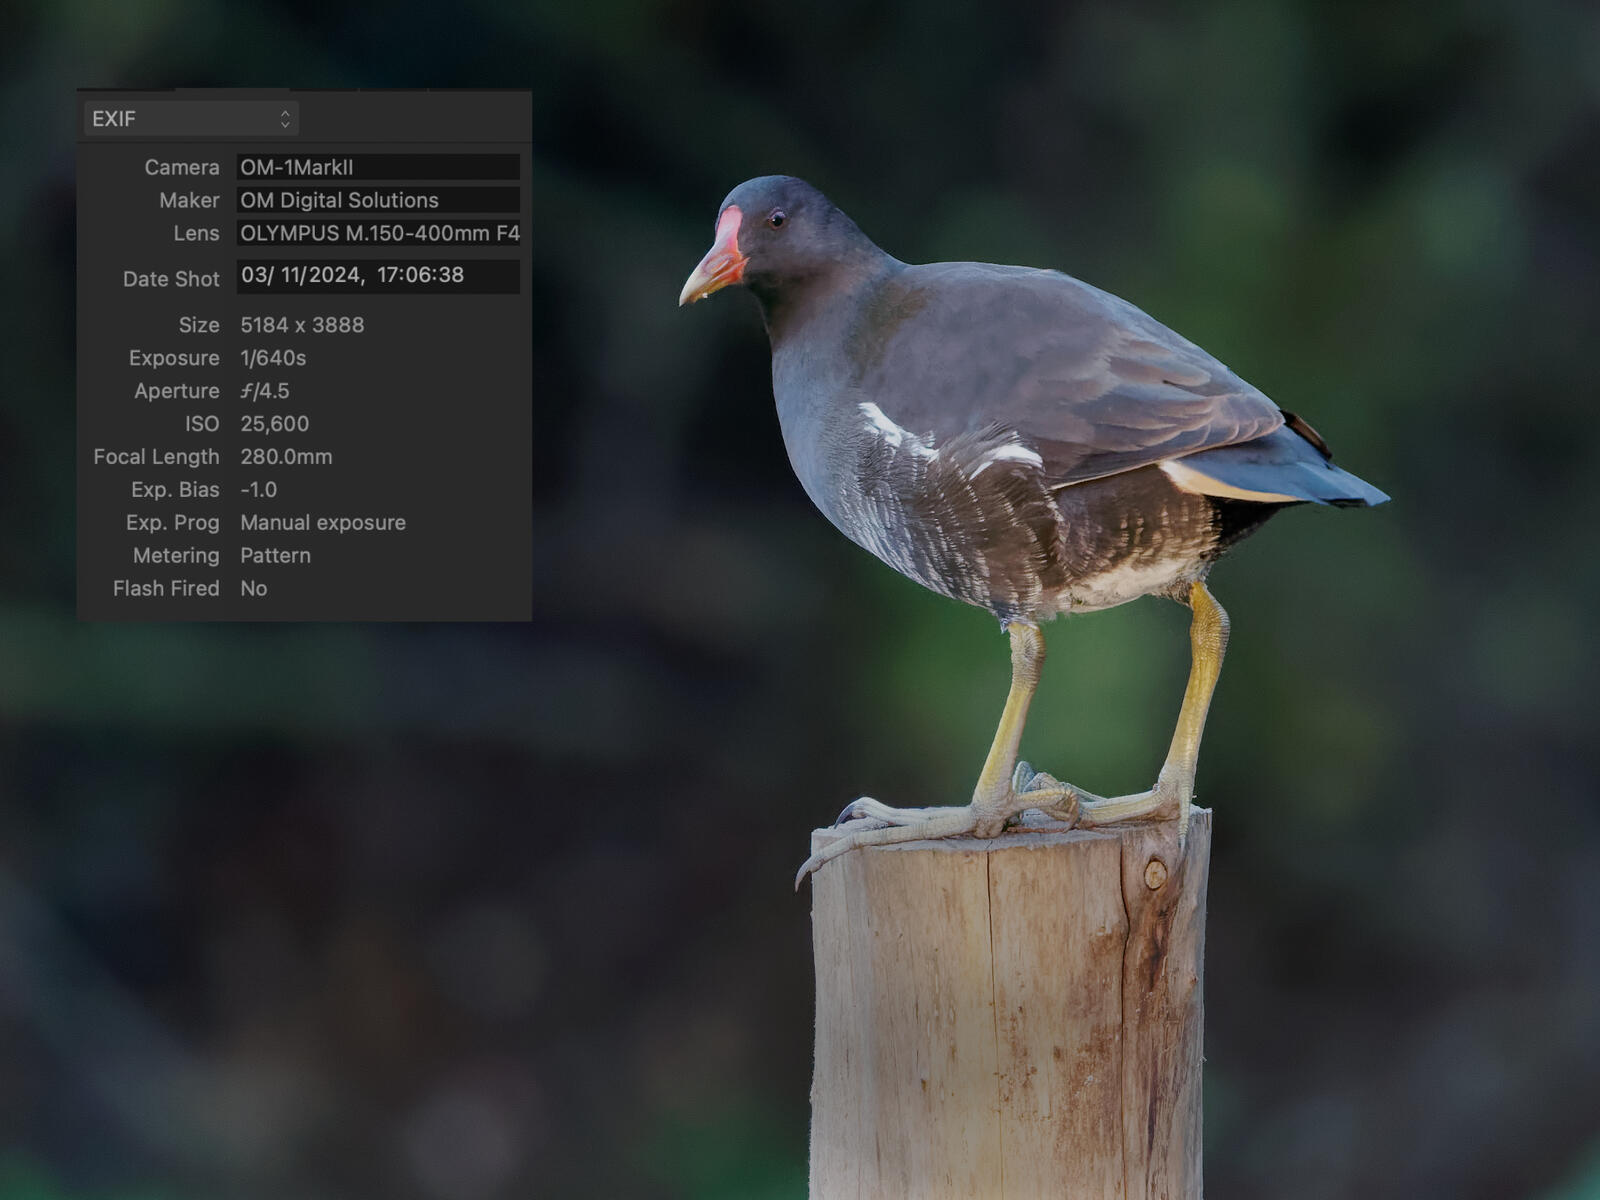Click the Exposure value 1/640s
Screen dimensions: 1600x1200
coord(273,358)
